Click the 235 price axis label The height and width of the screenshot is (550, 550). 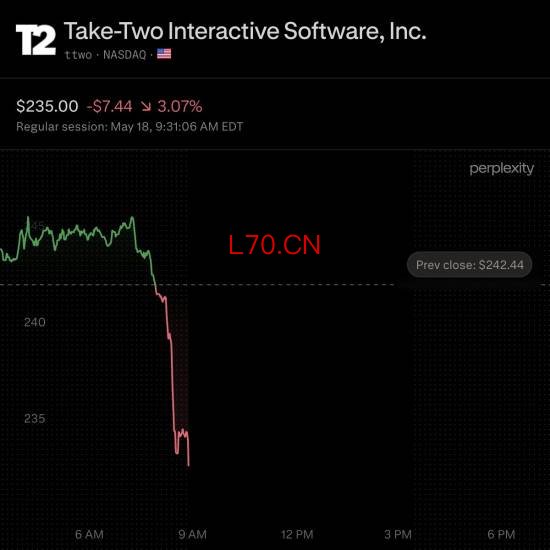point(35,418)
